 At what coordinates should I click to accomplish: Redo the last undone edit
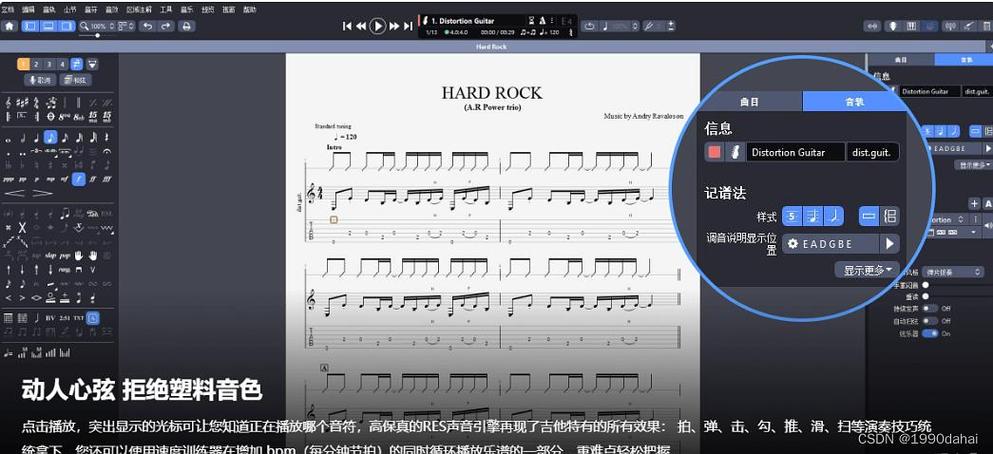click(x=166, y=26)
